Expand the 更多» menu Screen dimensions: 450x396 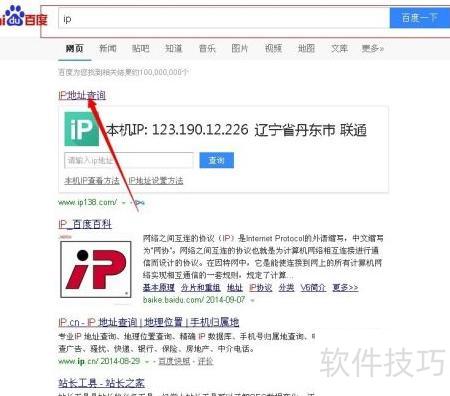pyautogui.click(x=373, y=48)
